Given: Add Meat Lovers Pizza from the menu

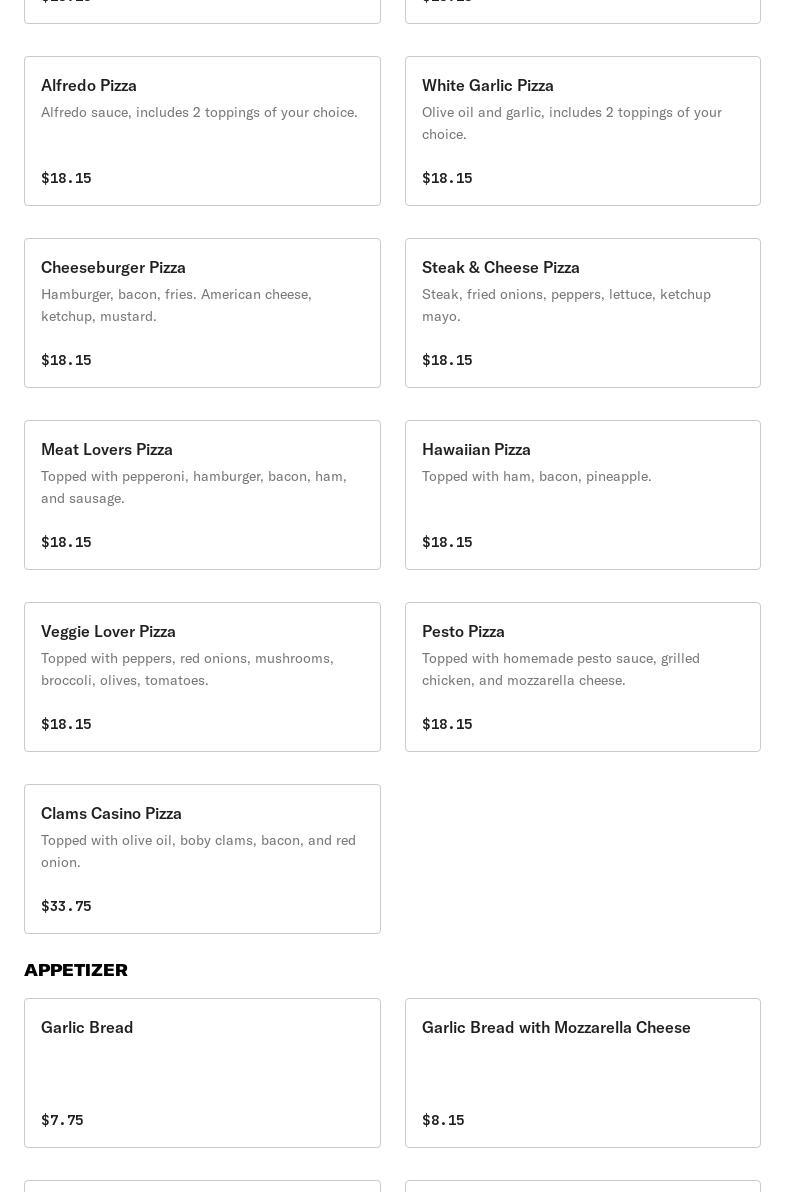Looking at the screenshot, I should click(202, 495).
